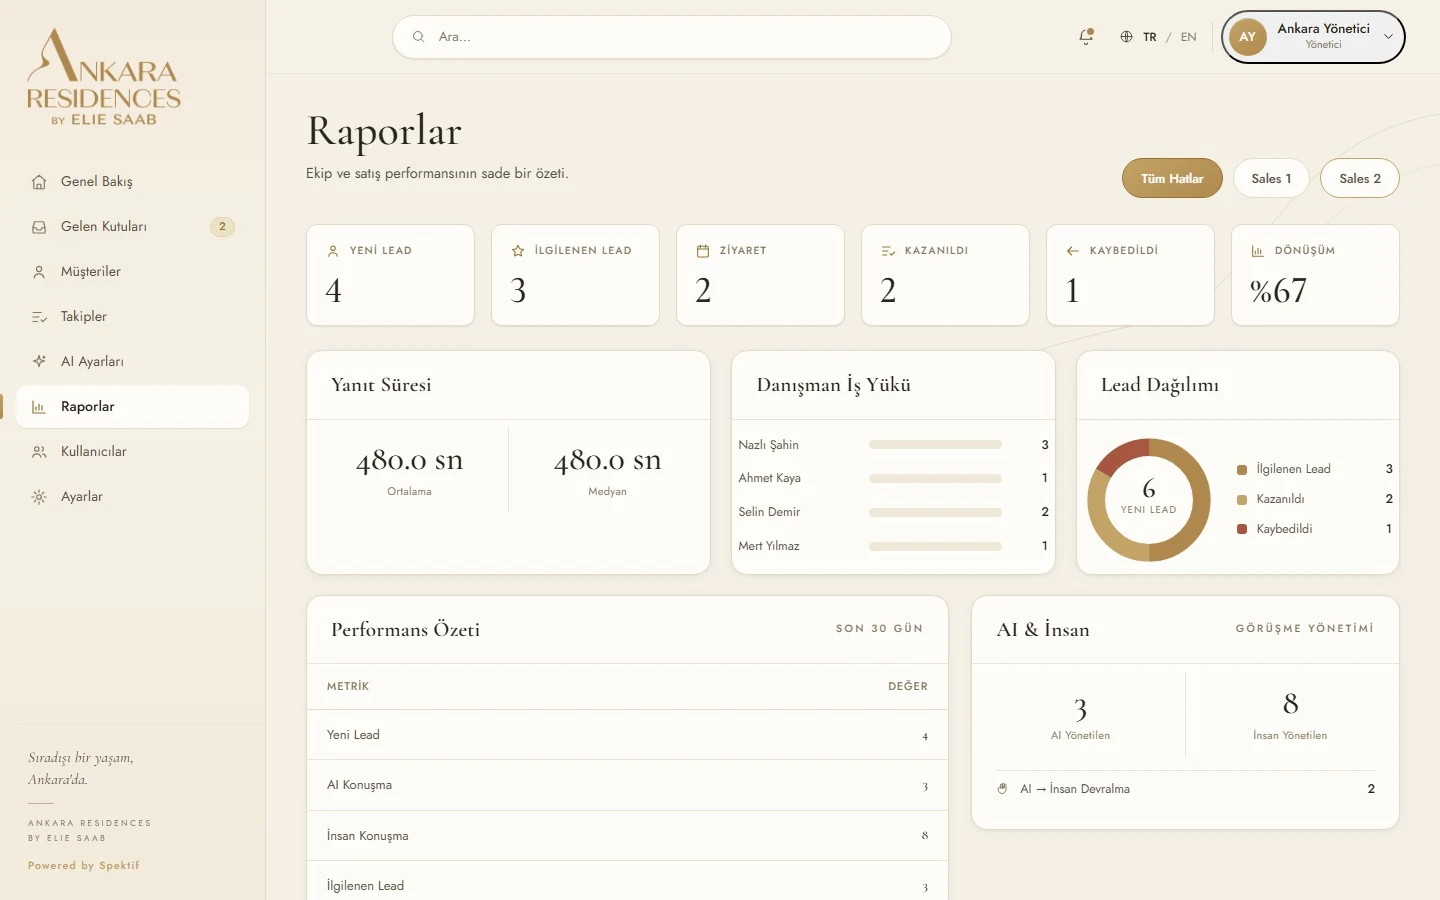Click the AY avatar in profile menu
This screenshot has height=900, width=1440.
[x=1248, y=37]
